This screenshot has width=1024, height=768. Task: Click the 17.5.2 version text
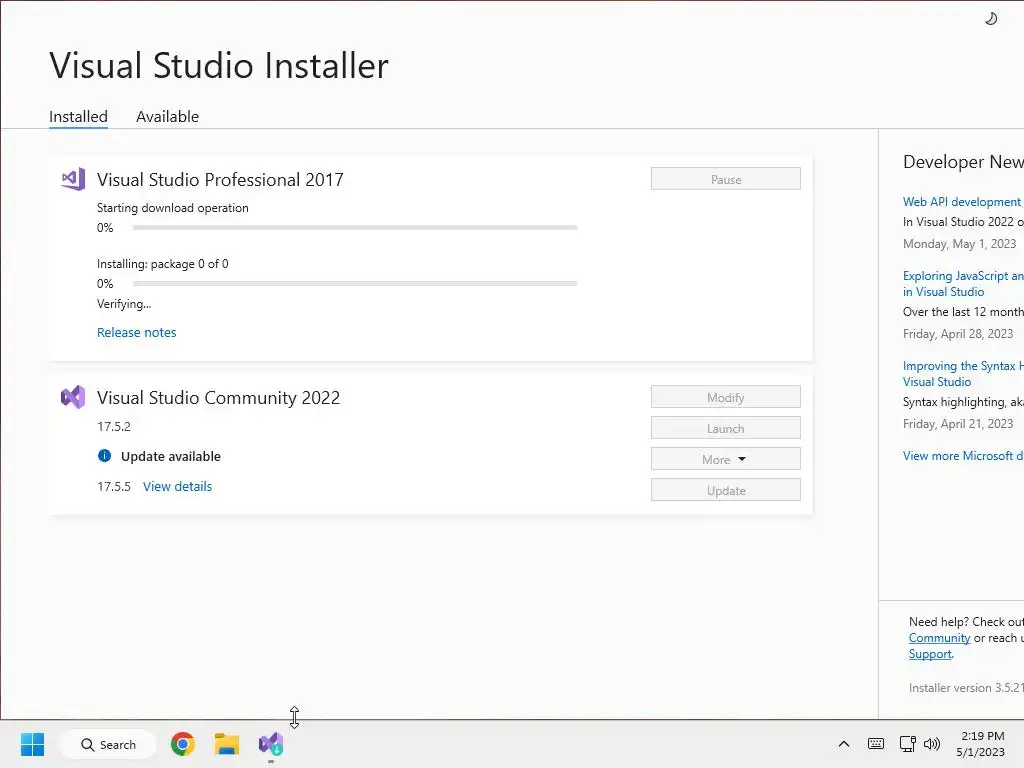coord(114,426)
